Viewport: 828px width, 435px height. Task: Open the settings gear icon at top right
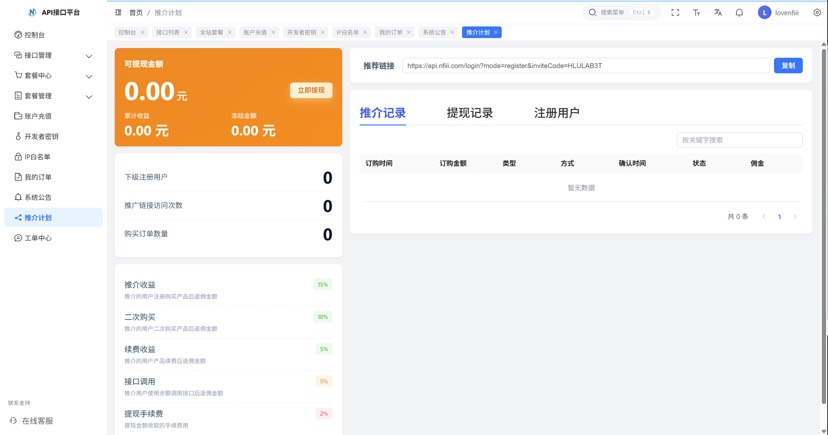pos(816,13)
